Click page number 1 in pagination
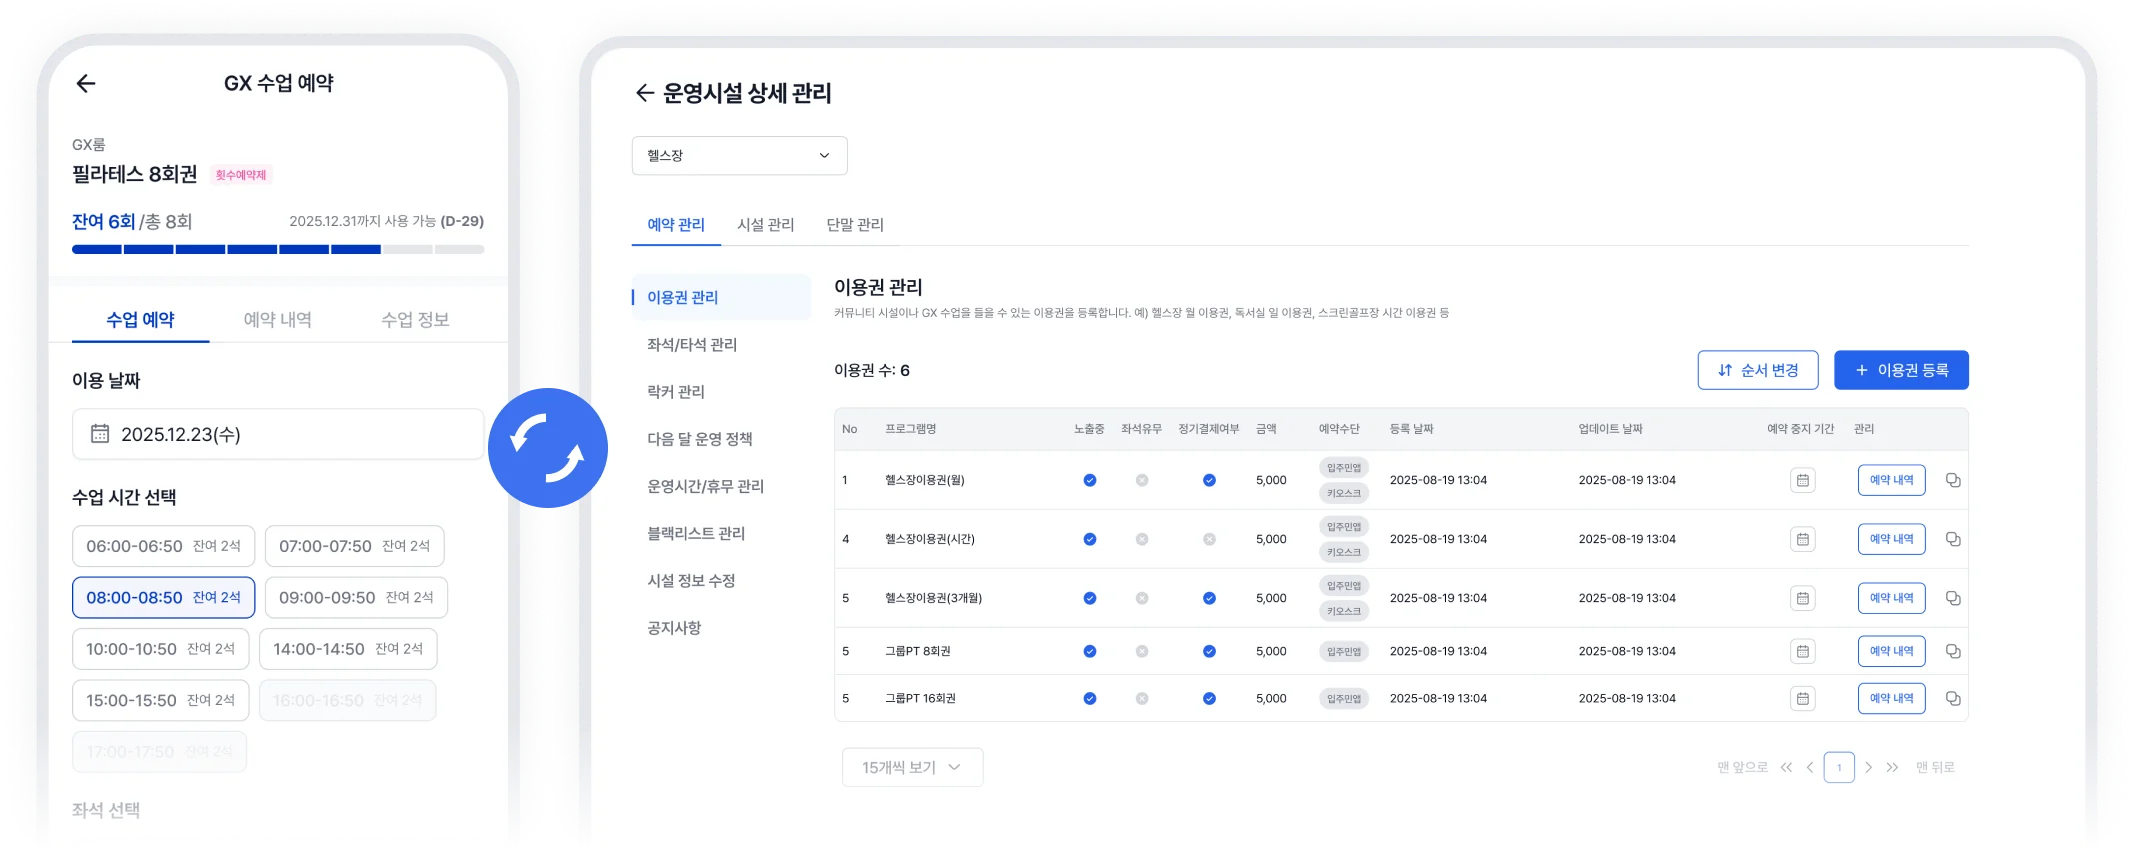Viewport: 2134px width, 848px height. pyautogui.click(x=1839, y=767)
